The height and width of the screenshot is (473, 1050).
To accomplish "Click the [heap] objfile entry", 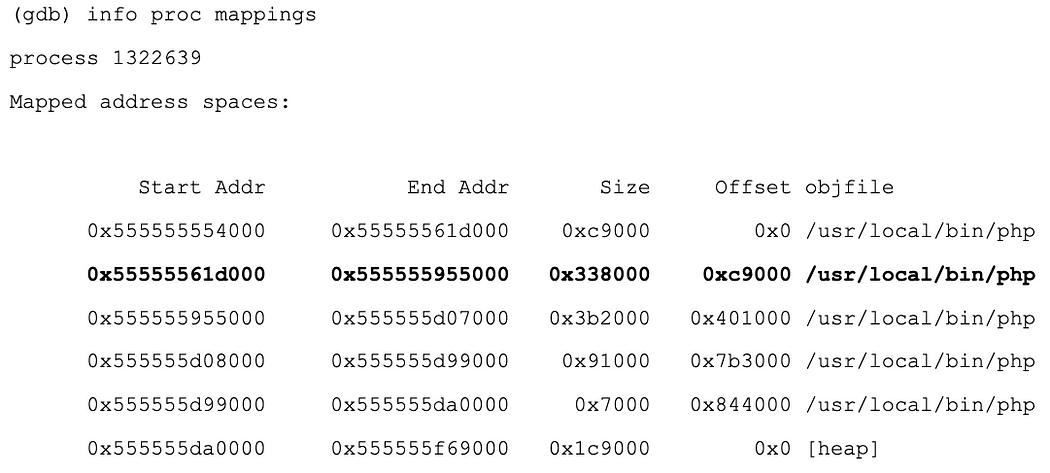I will pyautogui.click(x=843, y=449).
